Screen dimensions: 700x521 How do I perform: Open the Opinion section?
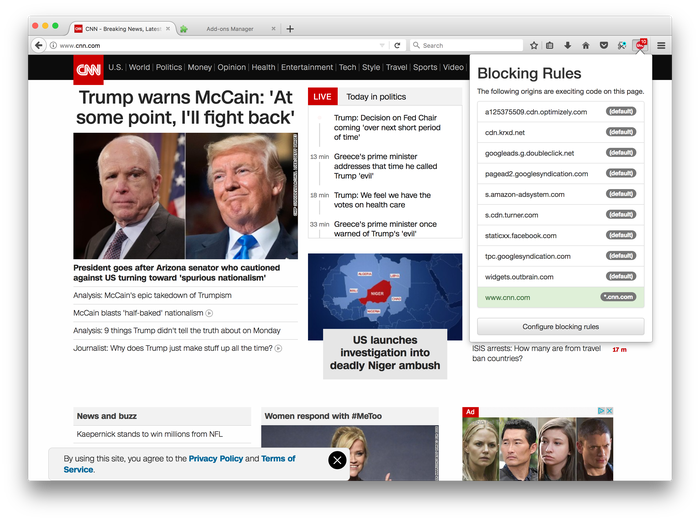pos(231,67)
